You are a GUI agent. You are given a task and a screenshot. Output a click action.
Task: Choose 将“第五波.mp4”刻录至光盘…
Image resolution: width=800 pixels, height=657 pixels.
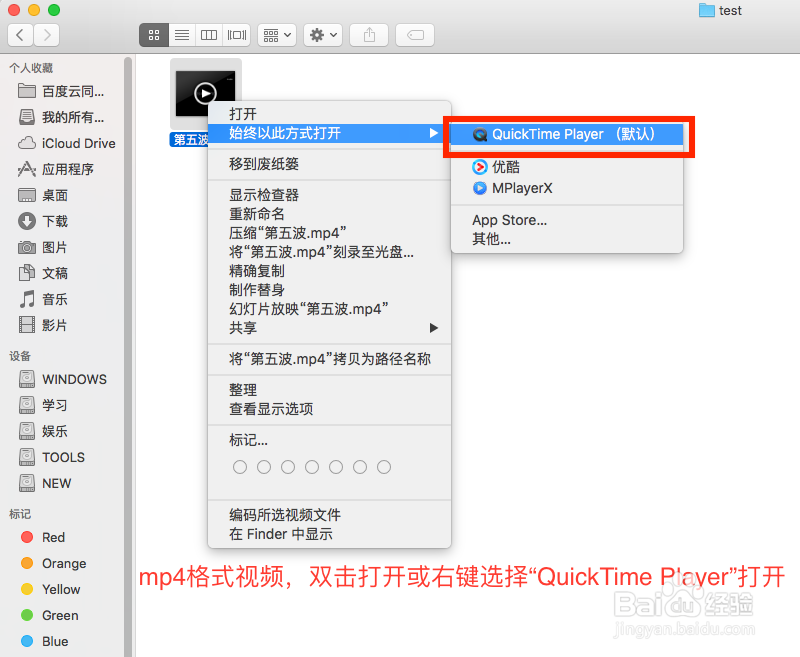point(330,252)
